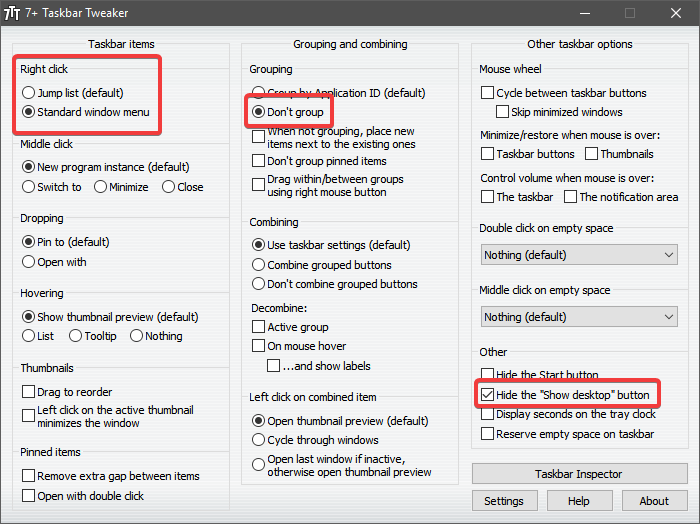The height and width of the screenshot is (524, 700).
Task: Select Jump list (default) radio button
Action: [28, 92]
